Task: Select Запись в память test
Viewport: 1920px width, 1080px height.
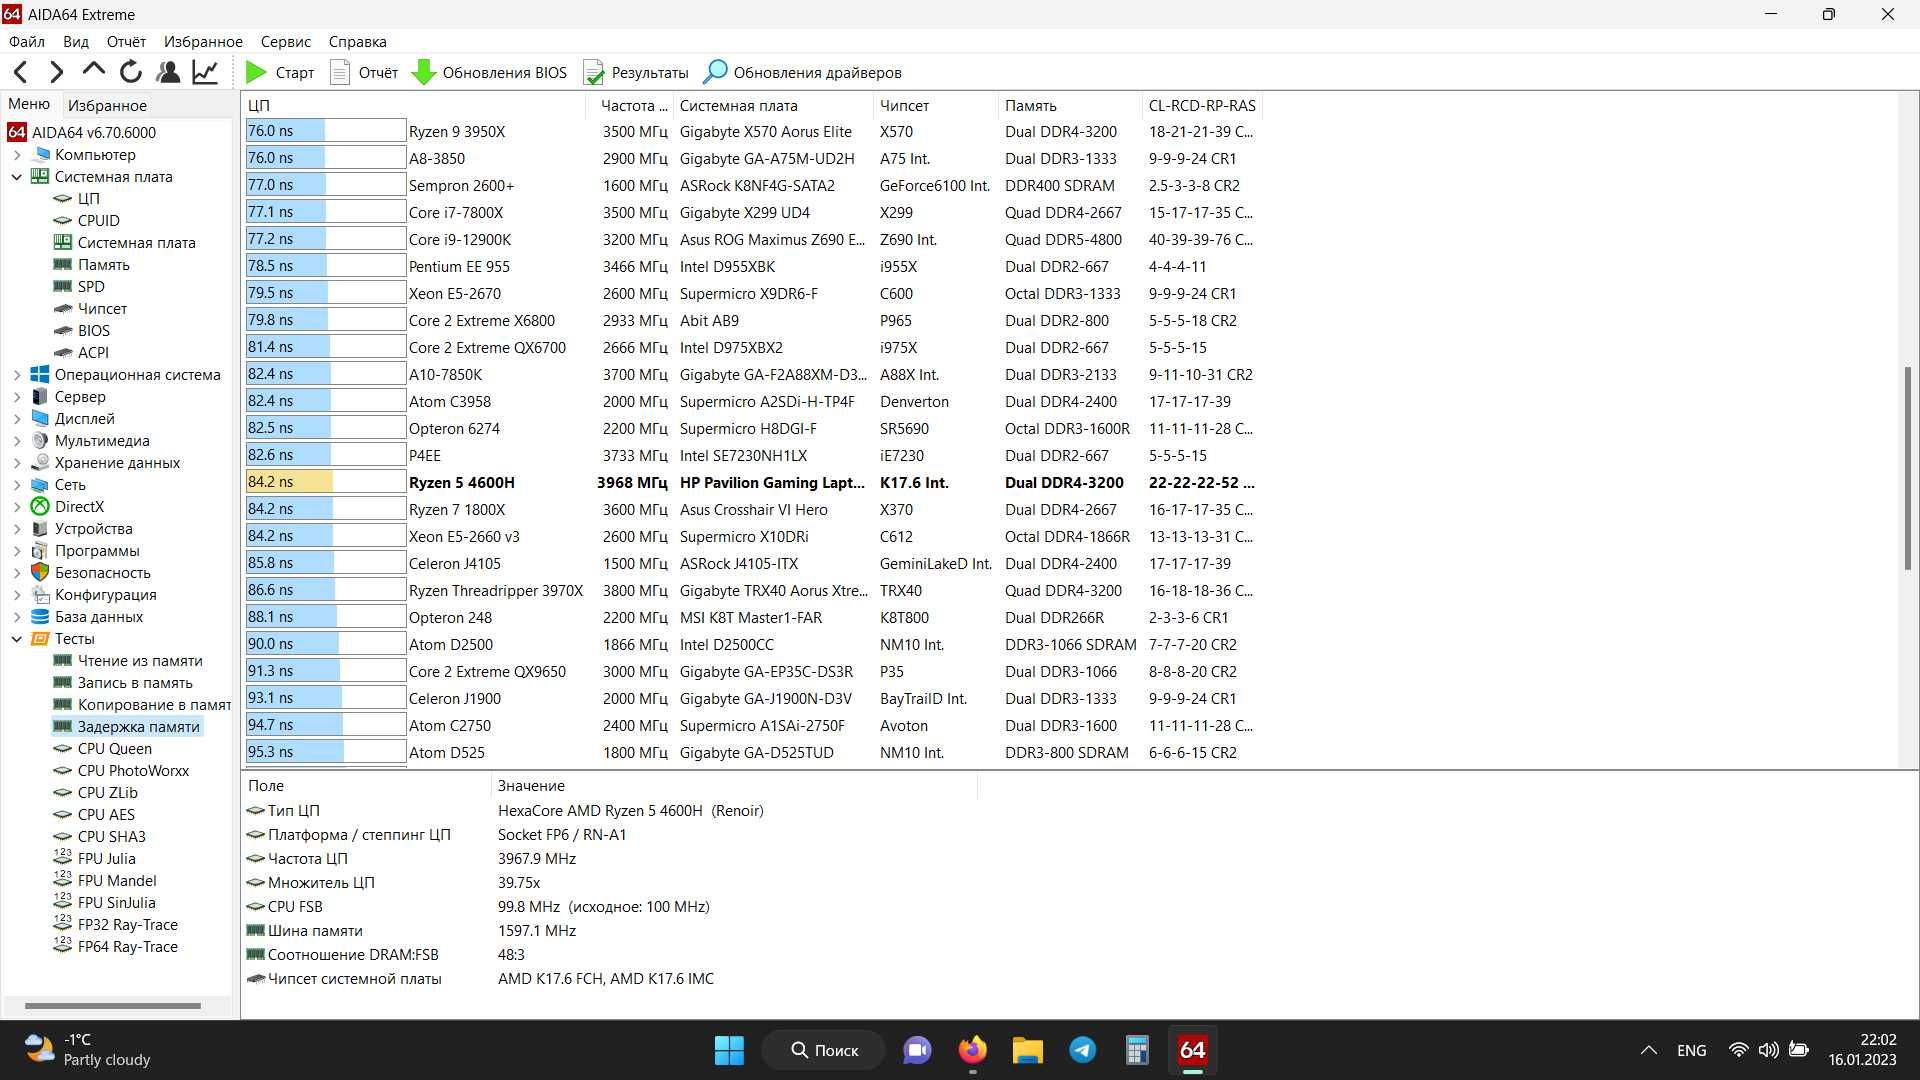Action: (x=123, y=683)
